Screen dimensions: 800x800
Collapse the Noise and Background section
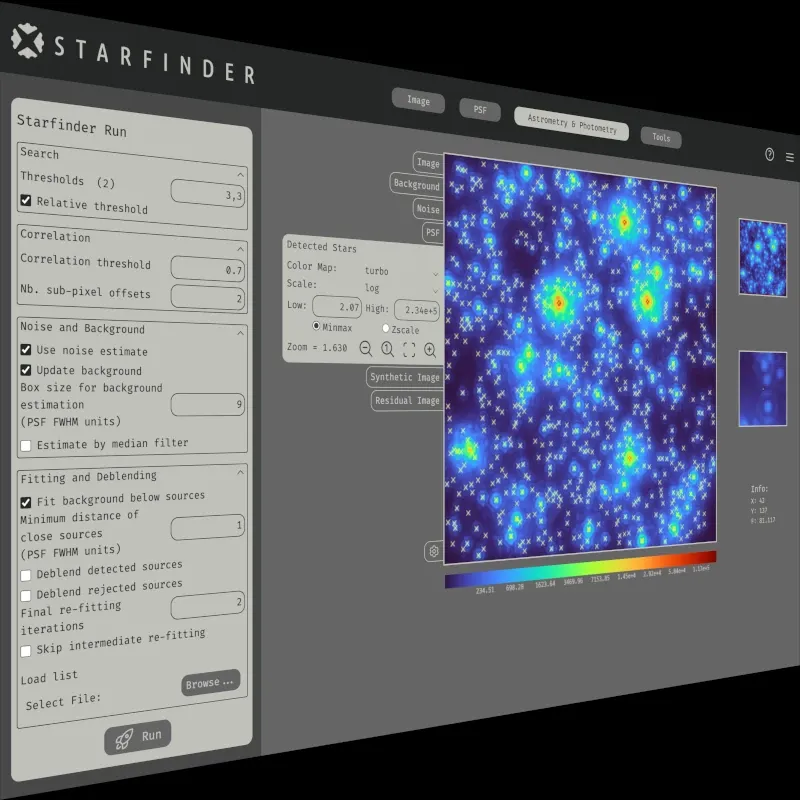(240, 333)
